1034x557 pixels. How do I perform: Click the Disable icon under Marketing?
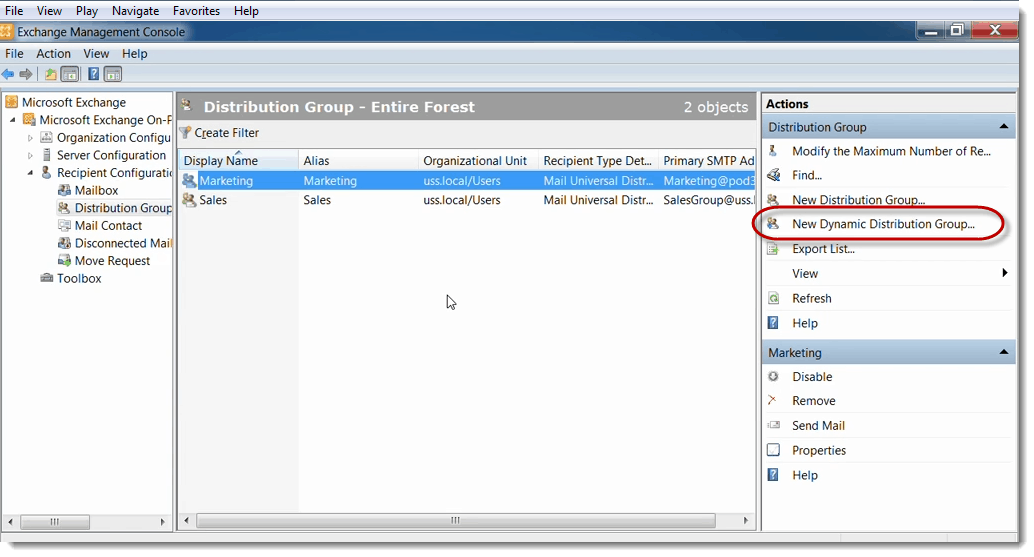tap(774, 376)
